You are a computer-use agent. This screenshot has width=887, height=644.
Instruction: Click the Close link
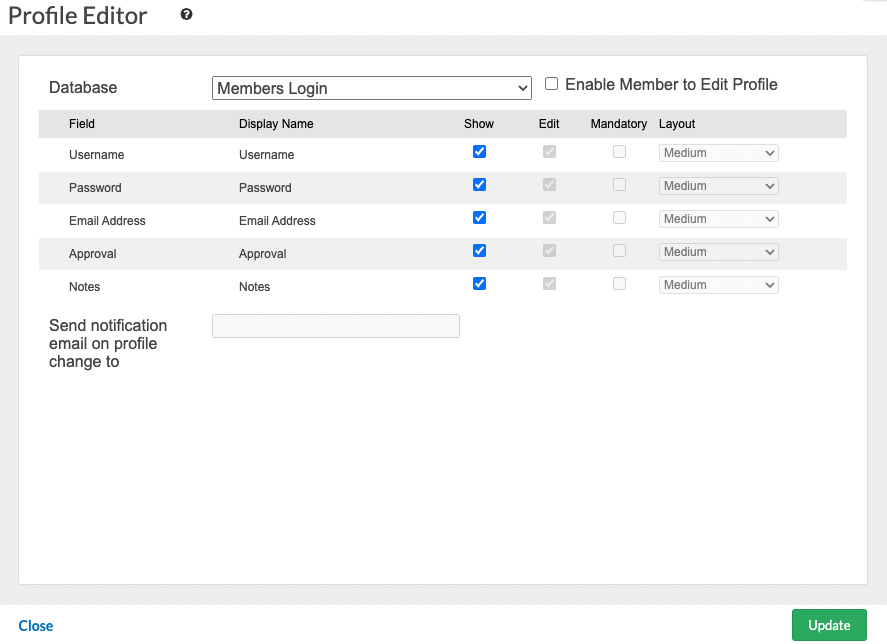pyautogui.click(x=36, y=625)
